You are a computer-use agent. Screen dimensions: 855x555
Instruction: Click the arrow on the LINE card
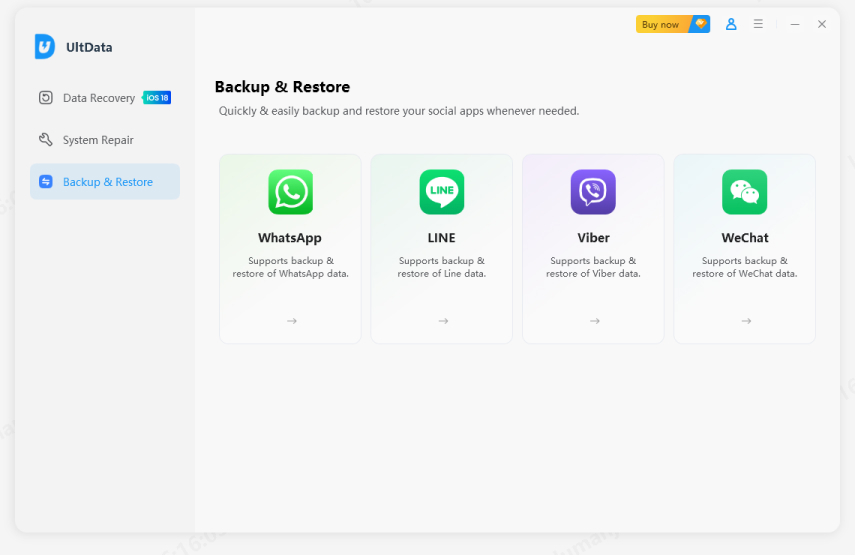[443, 321]
